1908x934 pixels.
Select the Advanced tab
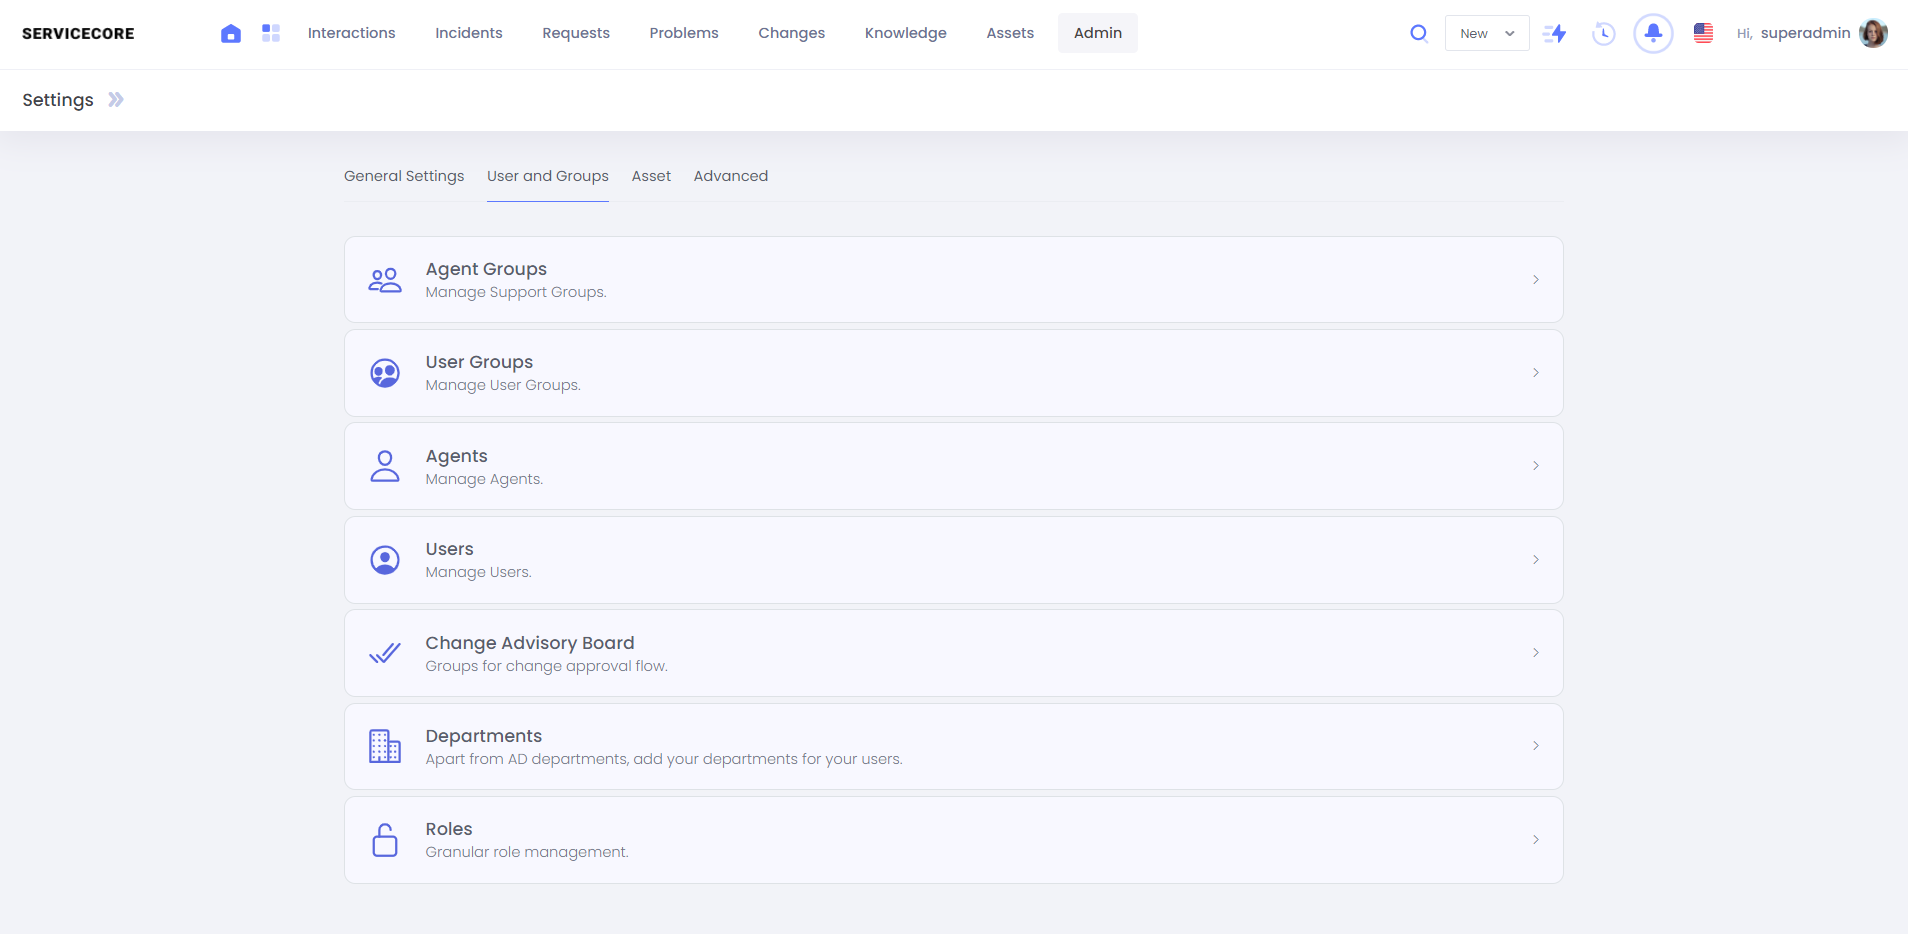coord(730,176)
